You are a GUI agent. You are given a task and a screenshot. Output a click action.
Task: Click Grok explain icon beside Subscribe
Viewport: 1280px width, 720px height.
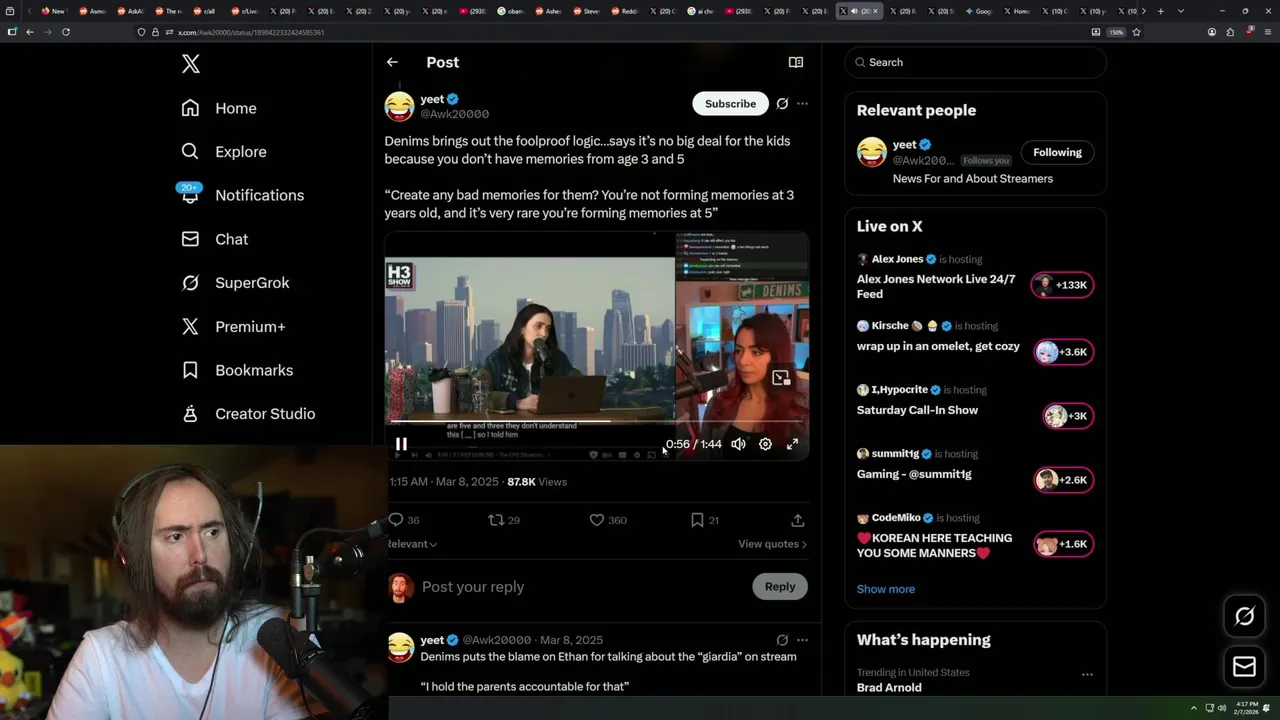782,104
